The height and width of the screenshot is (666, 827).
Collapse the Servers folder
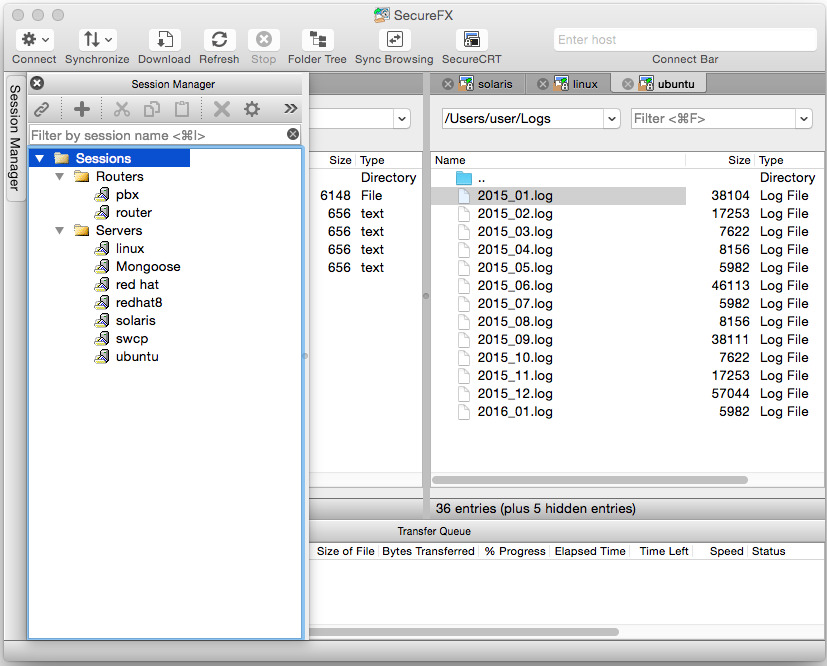tap(60, 230)
